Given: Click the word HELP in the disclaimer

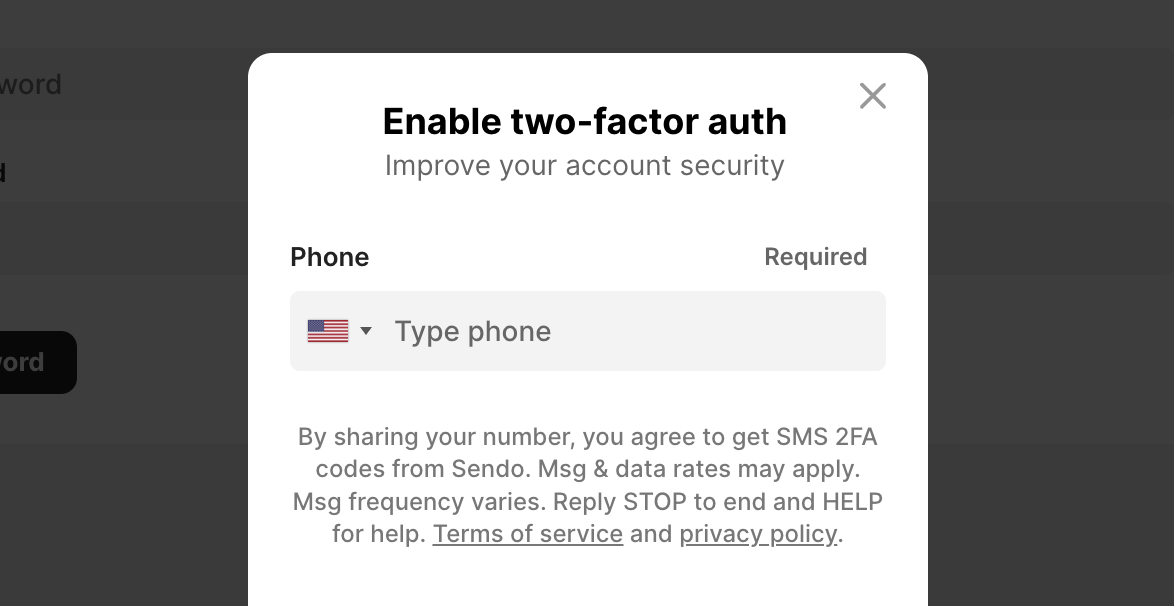Looking at the screenshot, I should tap(852, 501).
